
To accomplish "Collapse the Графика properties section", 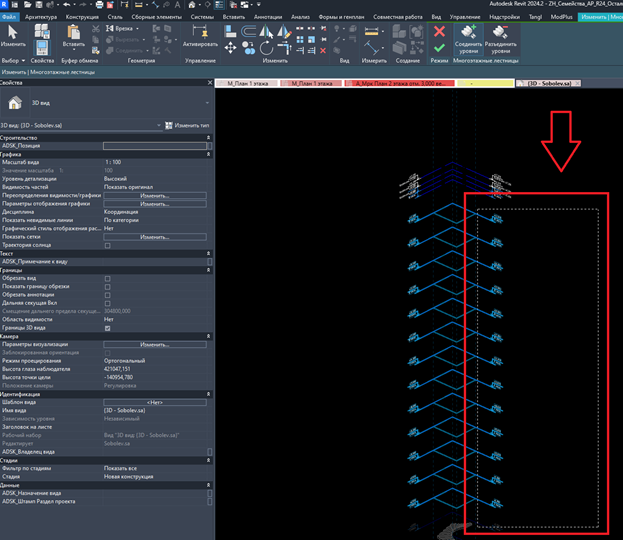I will 208,154.
